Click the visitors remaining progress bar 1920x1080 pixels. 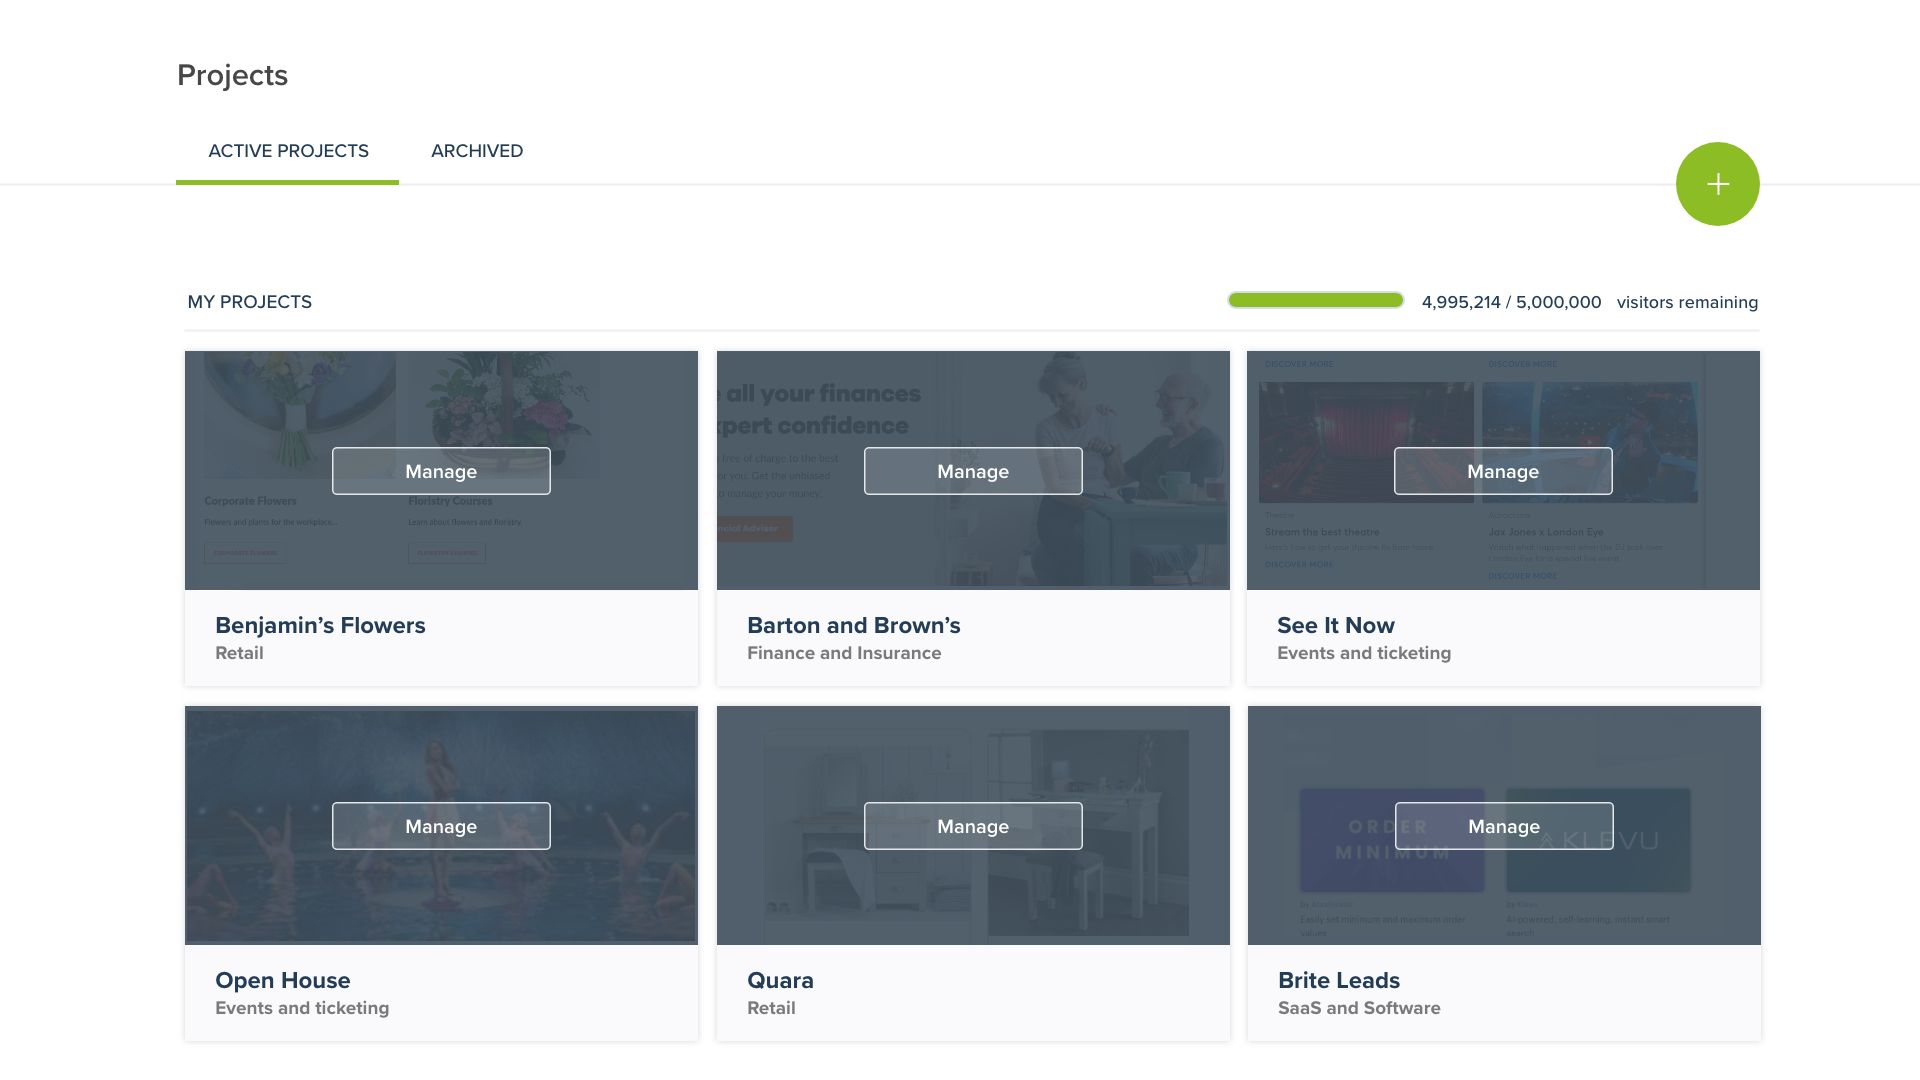(1316, 300)
